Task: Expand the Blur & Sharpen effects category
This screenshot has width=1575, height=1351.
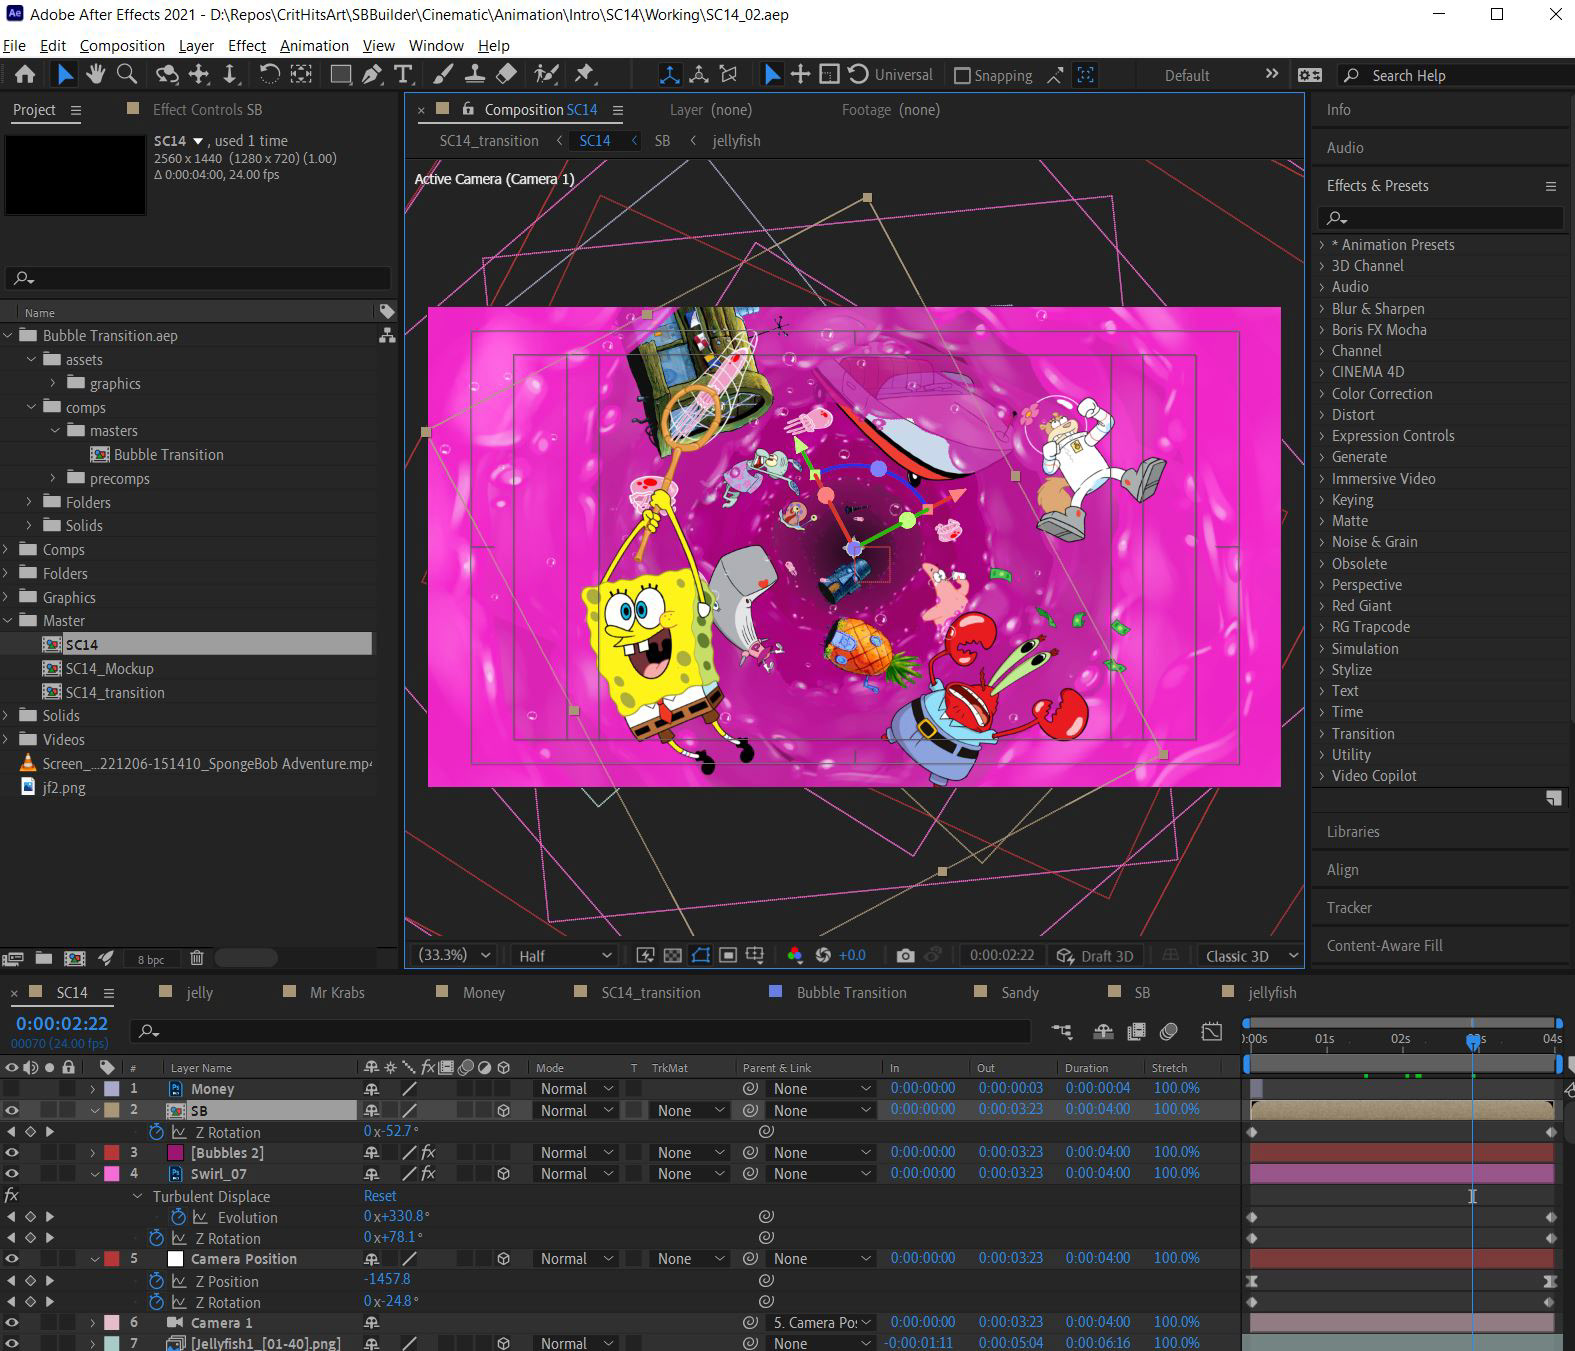Action: (x=1322, y=309)
